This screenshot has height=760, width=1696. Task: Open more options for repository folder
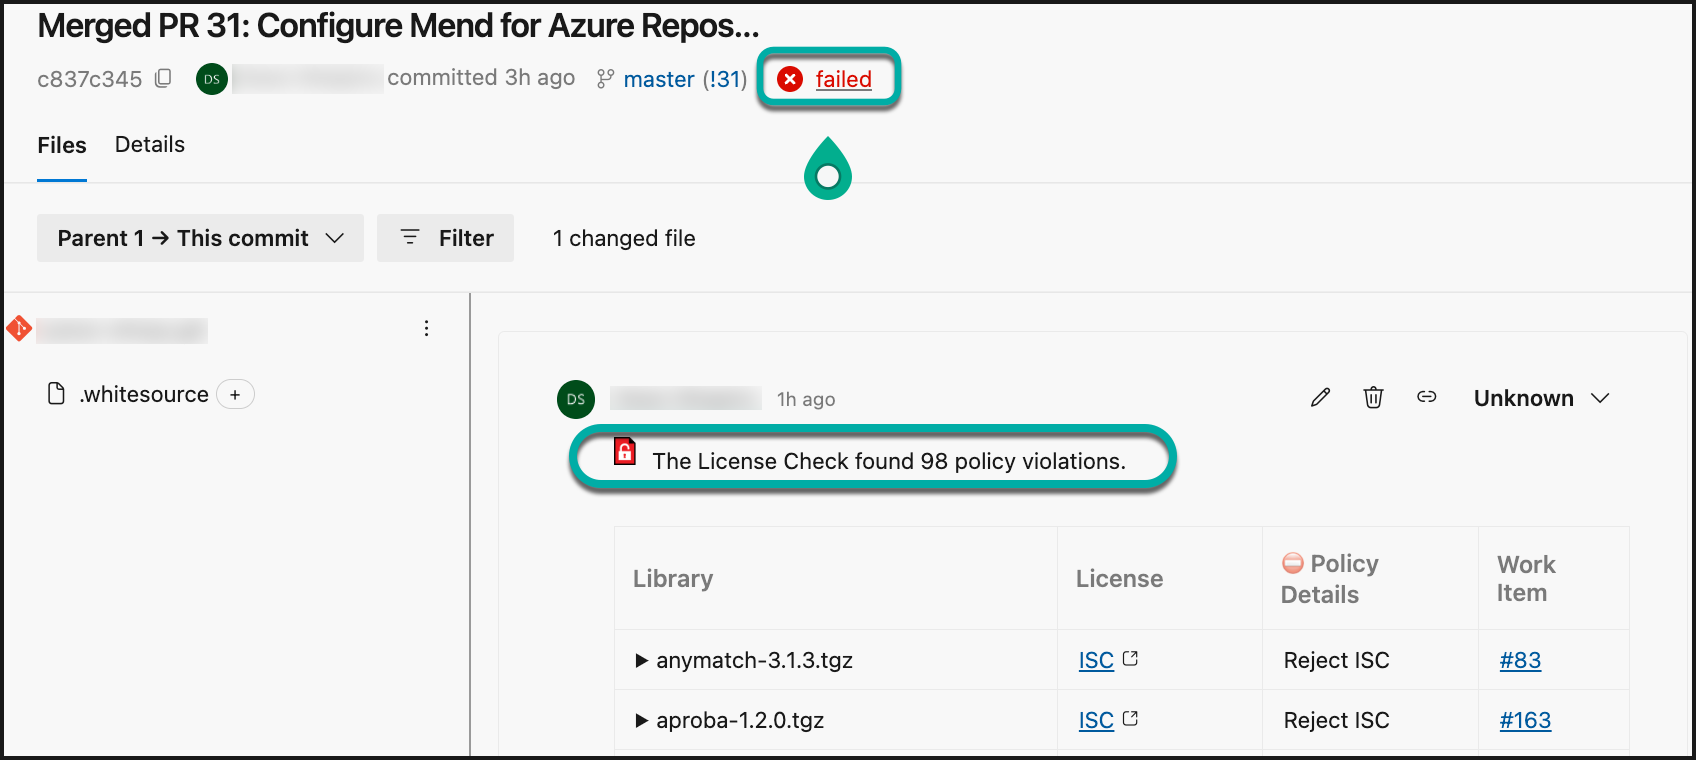pos(426,329)
